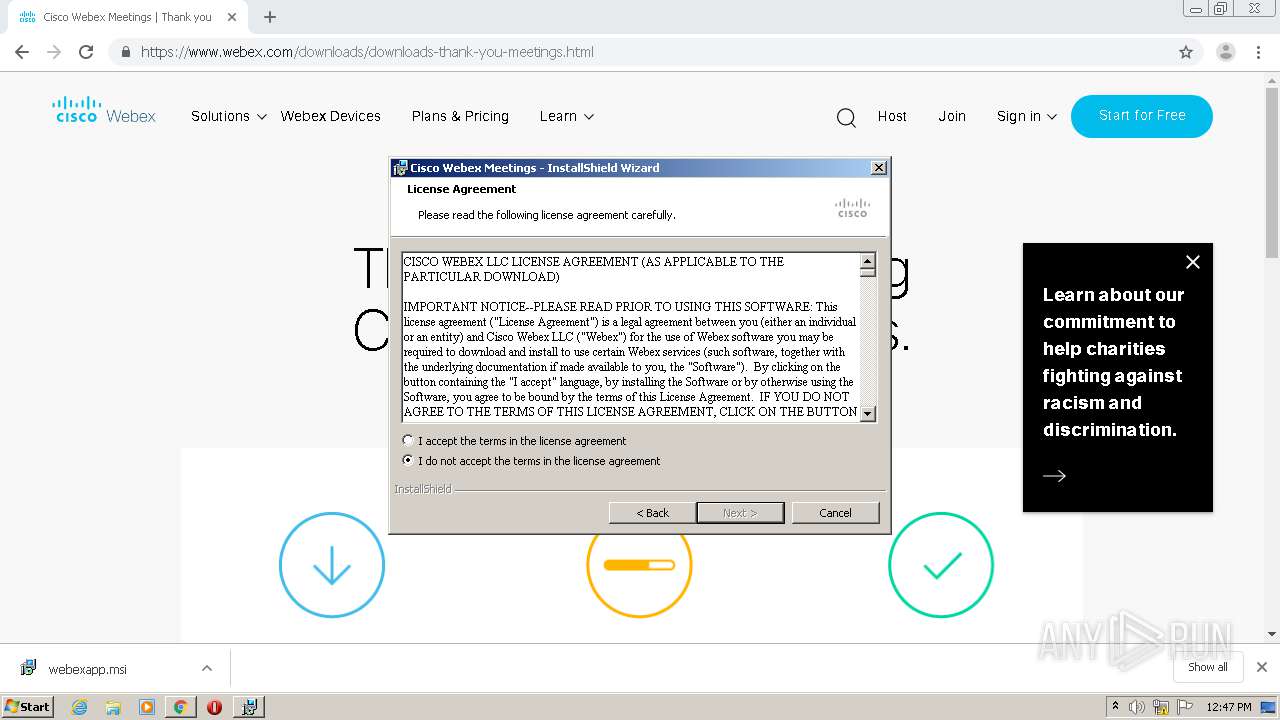
Task: Switch to the Cisco Webex Meetings tab
Action: 127,17
